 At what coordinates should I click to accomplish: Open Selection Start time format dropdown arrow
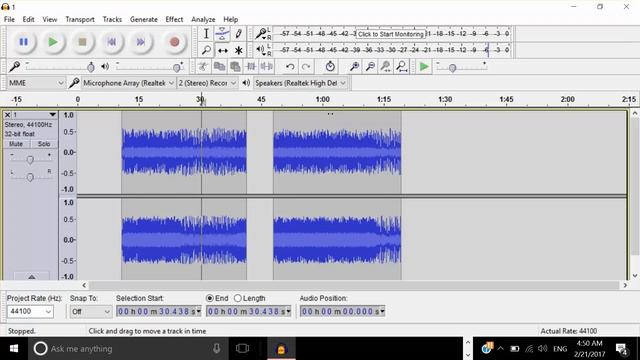click(x=199, y=311)
